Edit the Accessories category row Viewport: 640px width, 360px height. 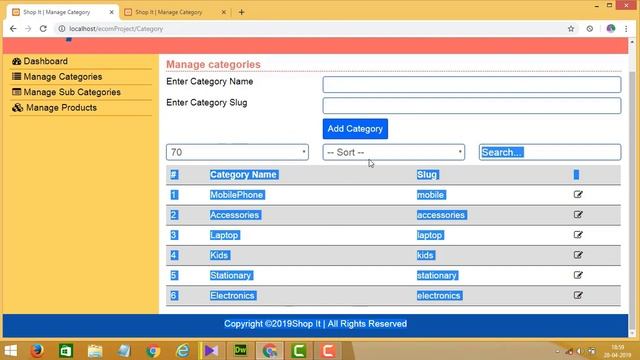tap(578, 215)
